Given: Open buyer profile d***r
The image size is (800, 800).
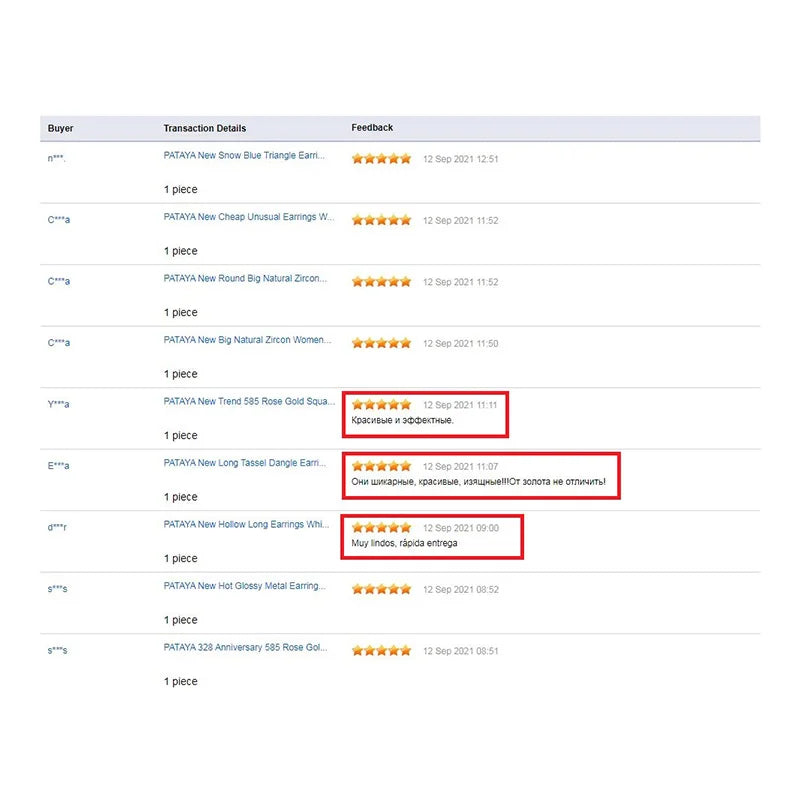Looking at the screenshot, I should tap(57, 527).
